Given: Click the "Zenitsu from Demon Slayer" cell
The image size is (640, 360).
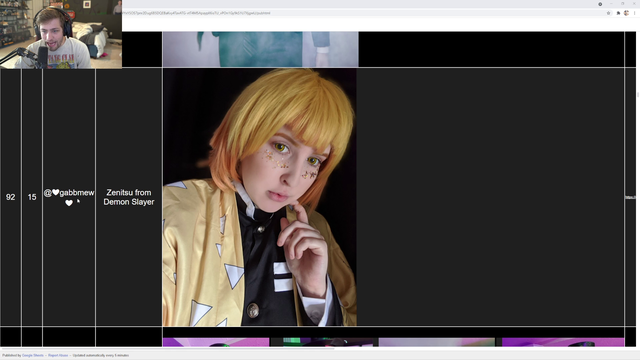Looking at the screenshot, I should [129, 197].
